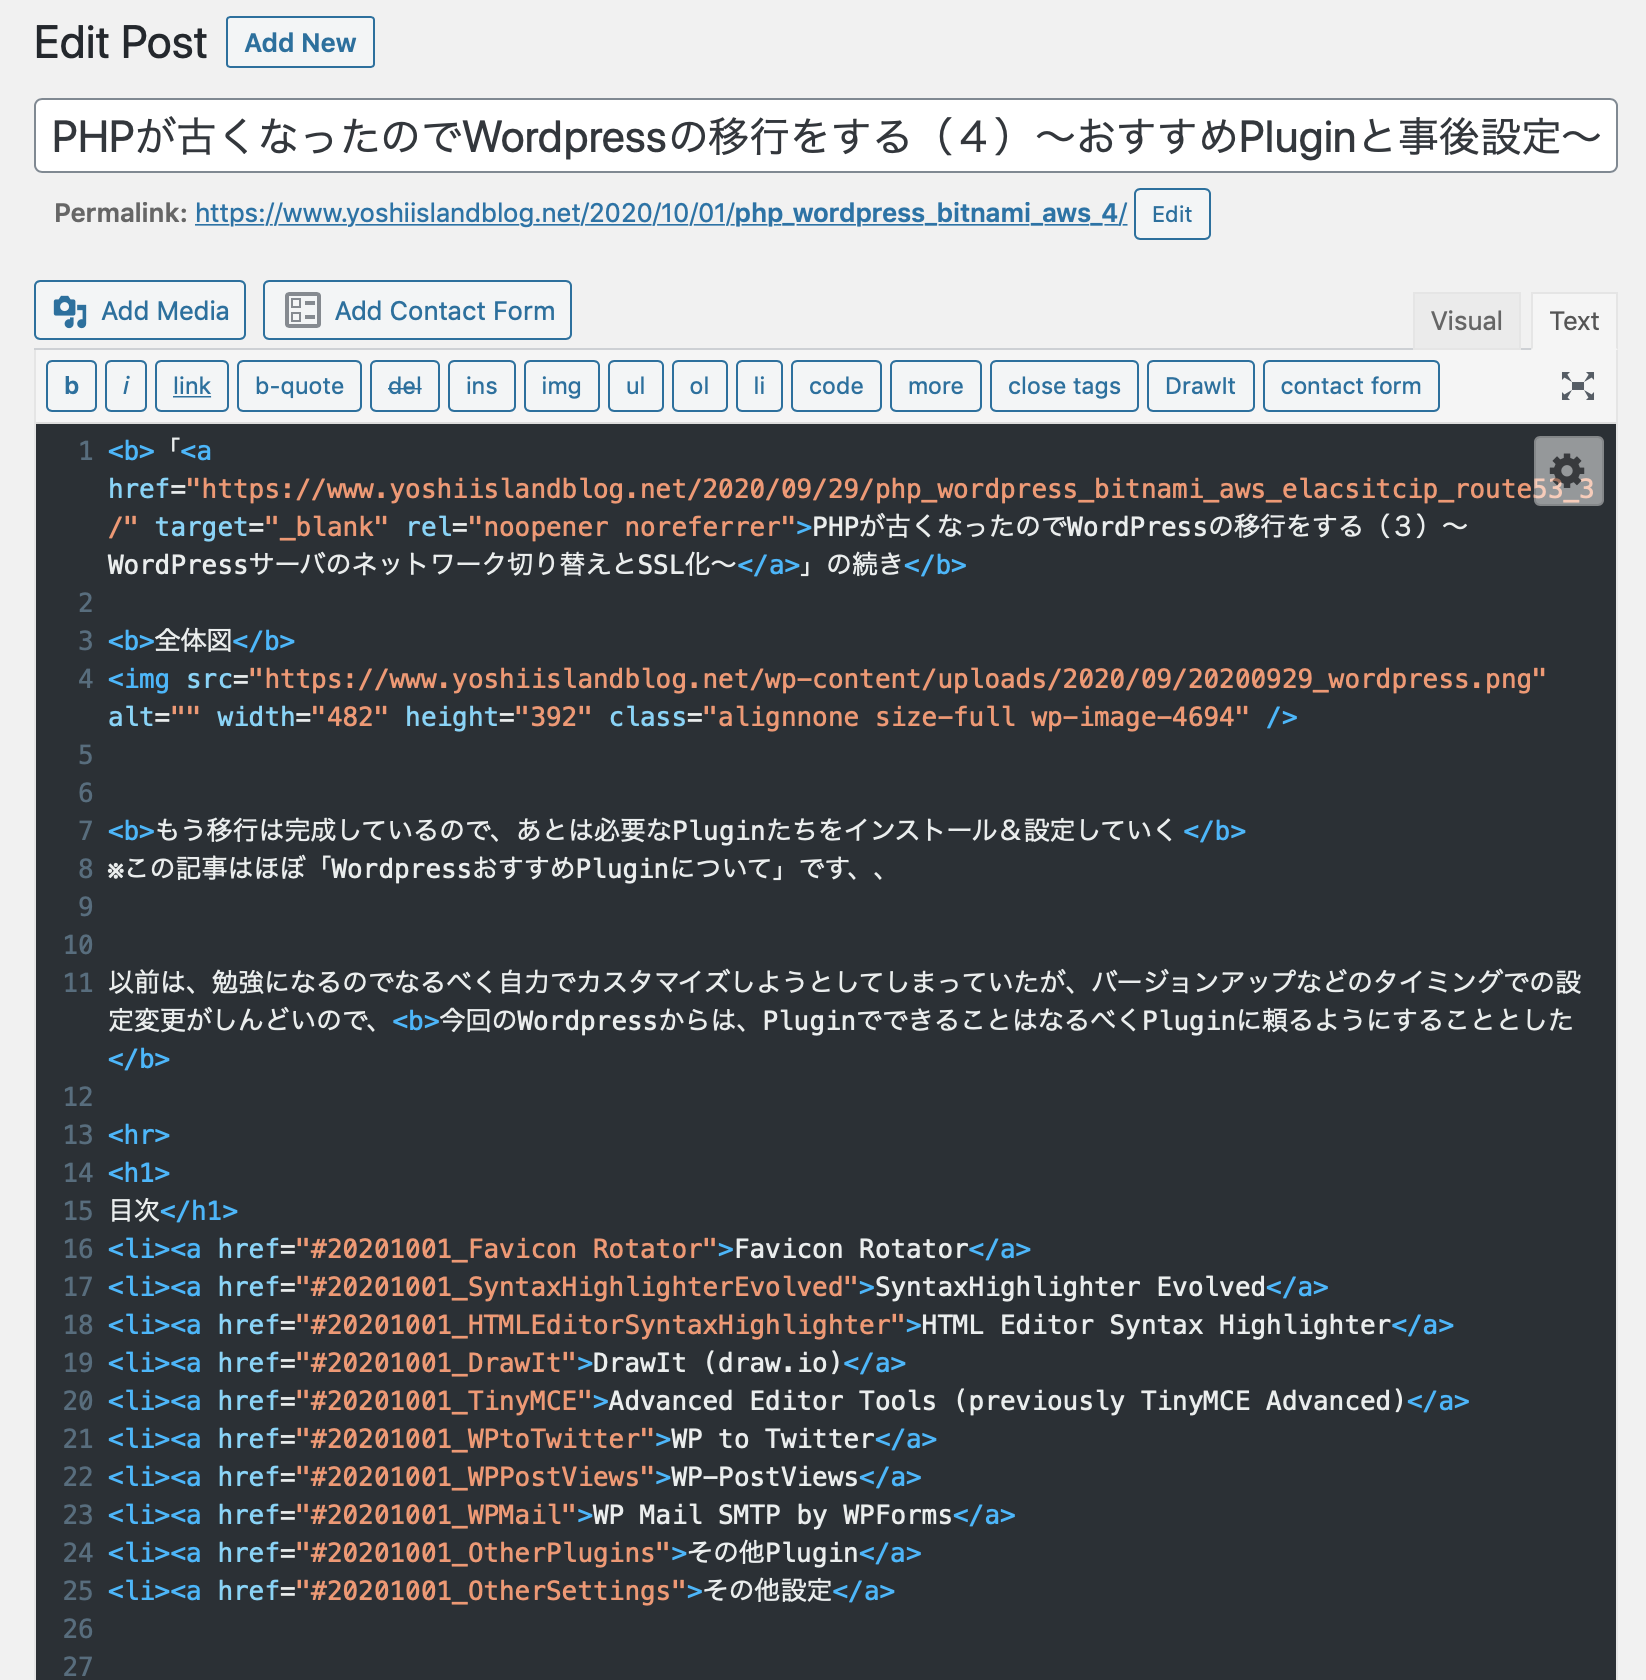Click the Advanced Editor Tools line
This screenshot has height=1680, width=1646.
click(x=789, y=1401)
